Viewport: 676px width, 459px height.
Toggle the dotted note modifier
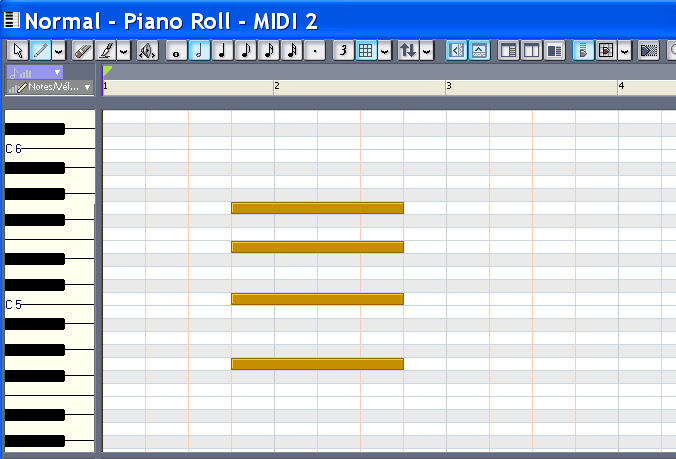(x=315, y=50)
